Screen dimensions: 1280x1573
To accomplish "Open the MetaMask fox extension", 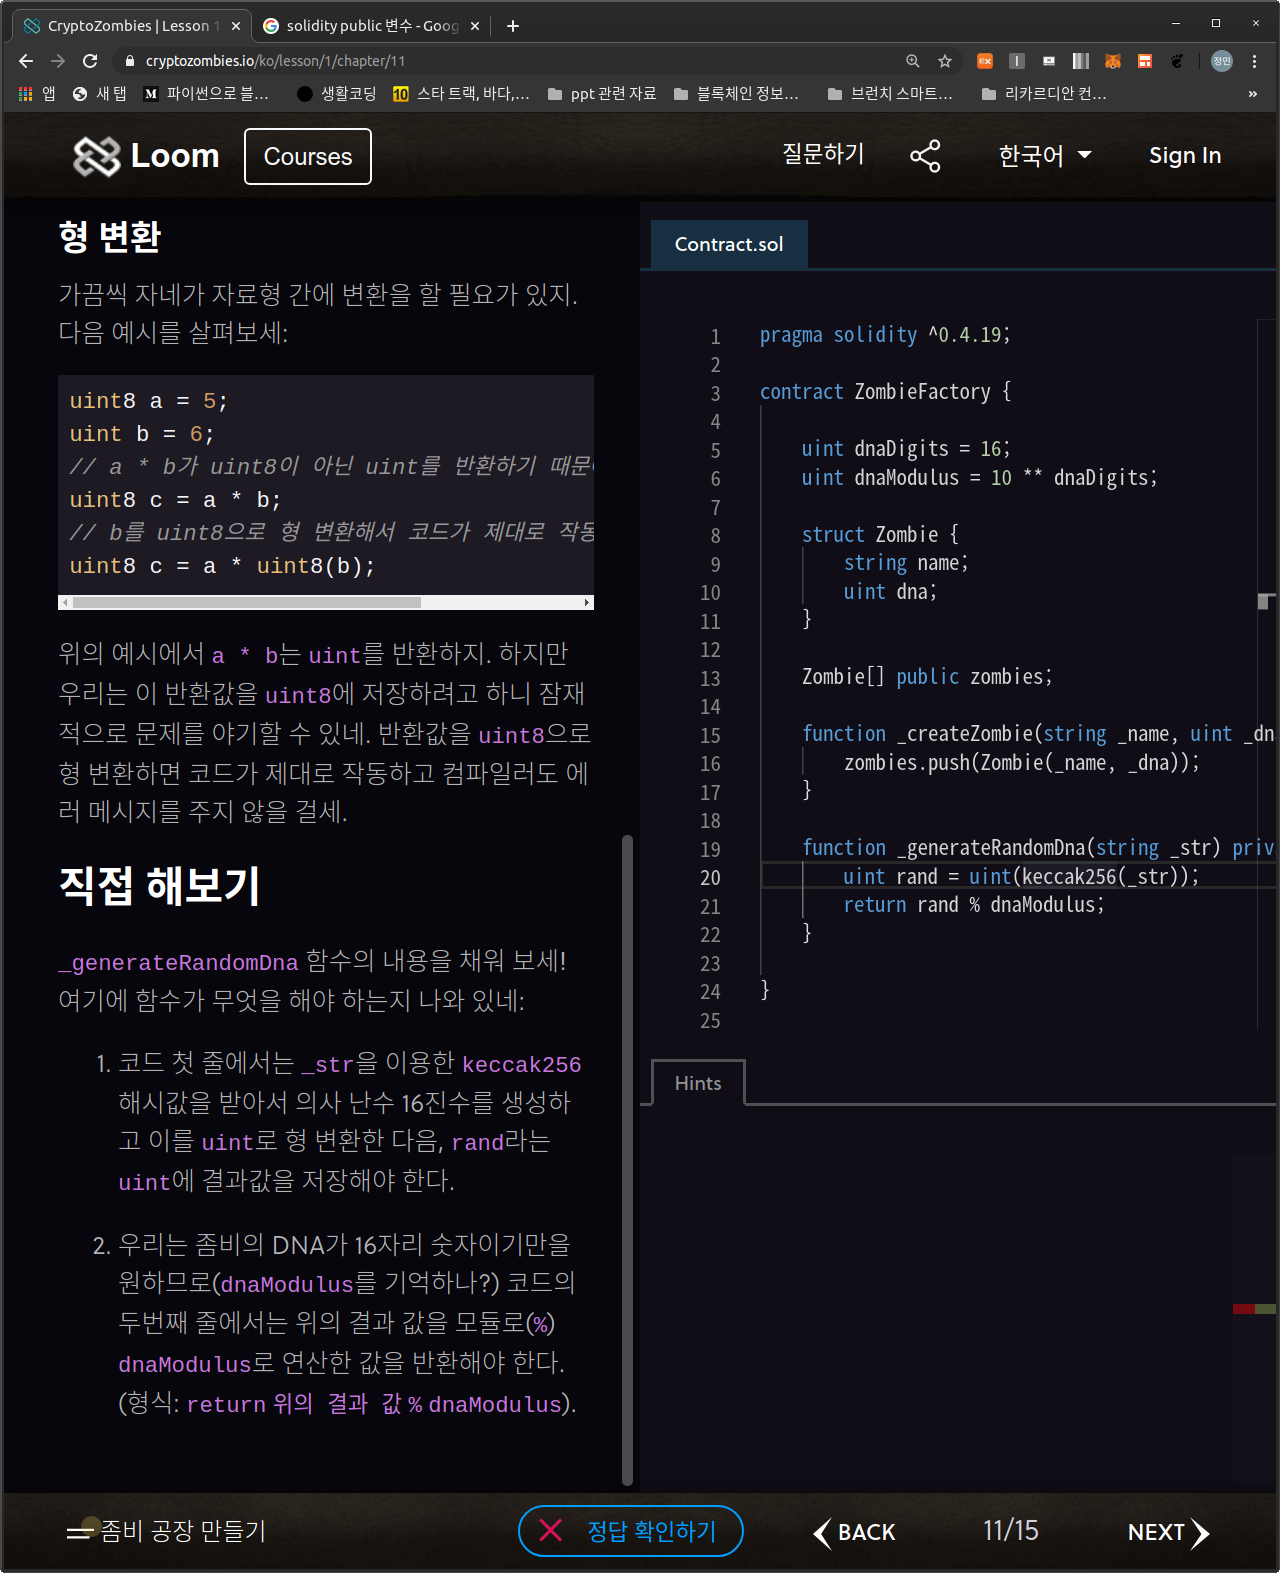I will tap(1113, 61).
